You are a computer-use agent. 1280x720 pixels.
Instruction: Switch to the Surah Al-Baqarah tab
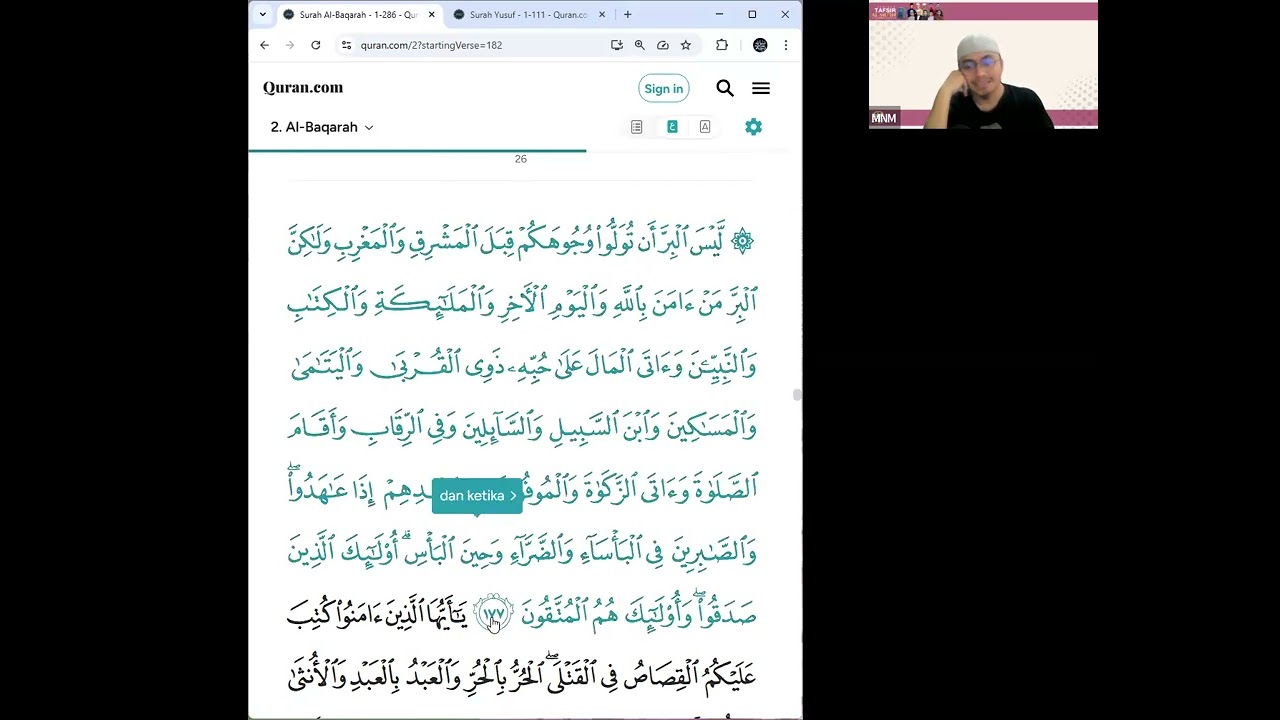click(x=358, y=15)
